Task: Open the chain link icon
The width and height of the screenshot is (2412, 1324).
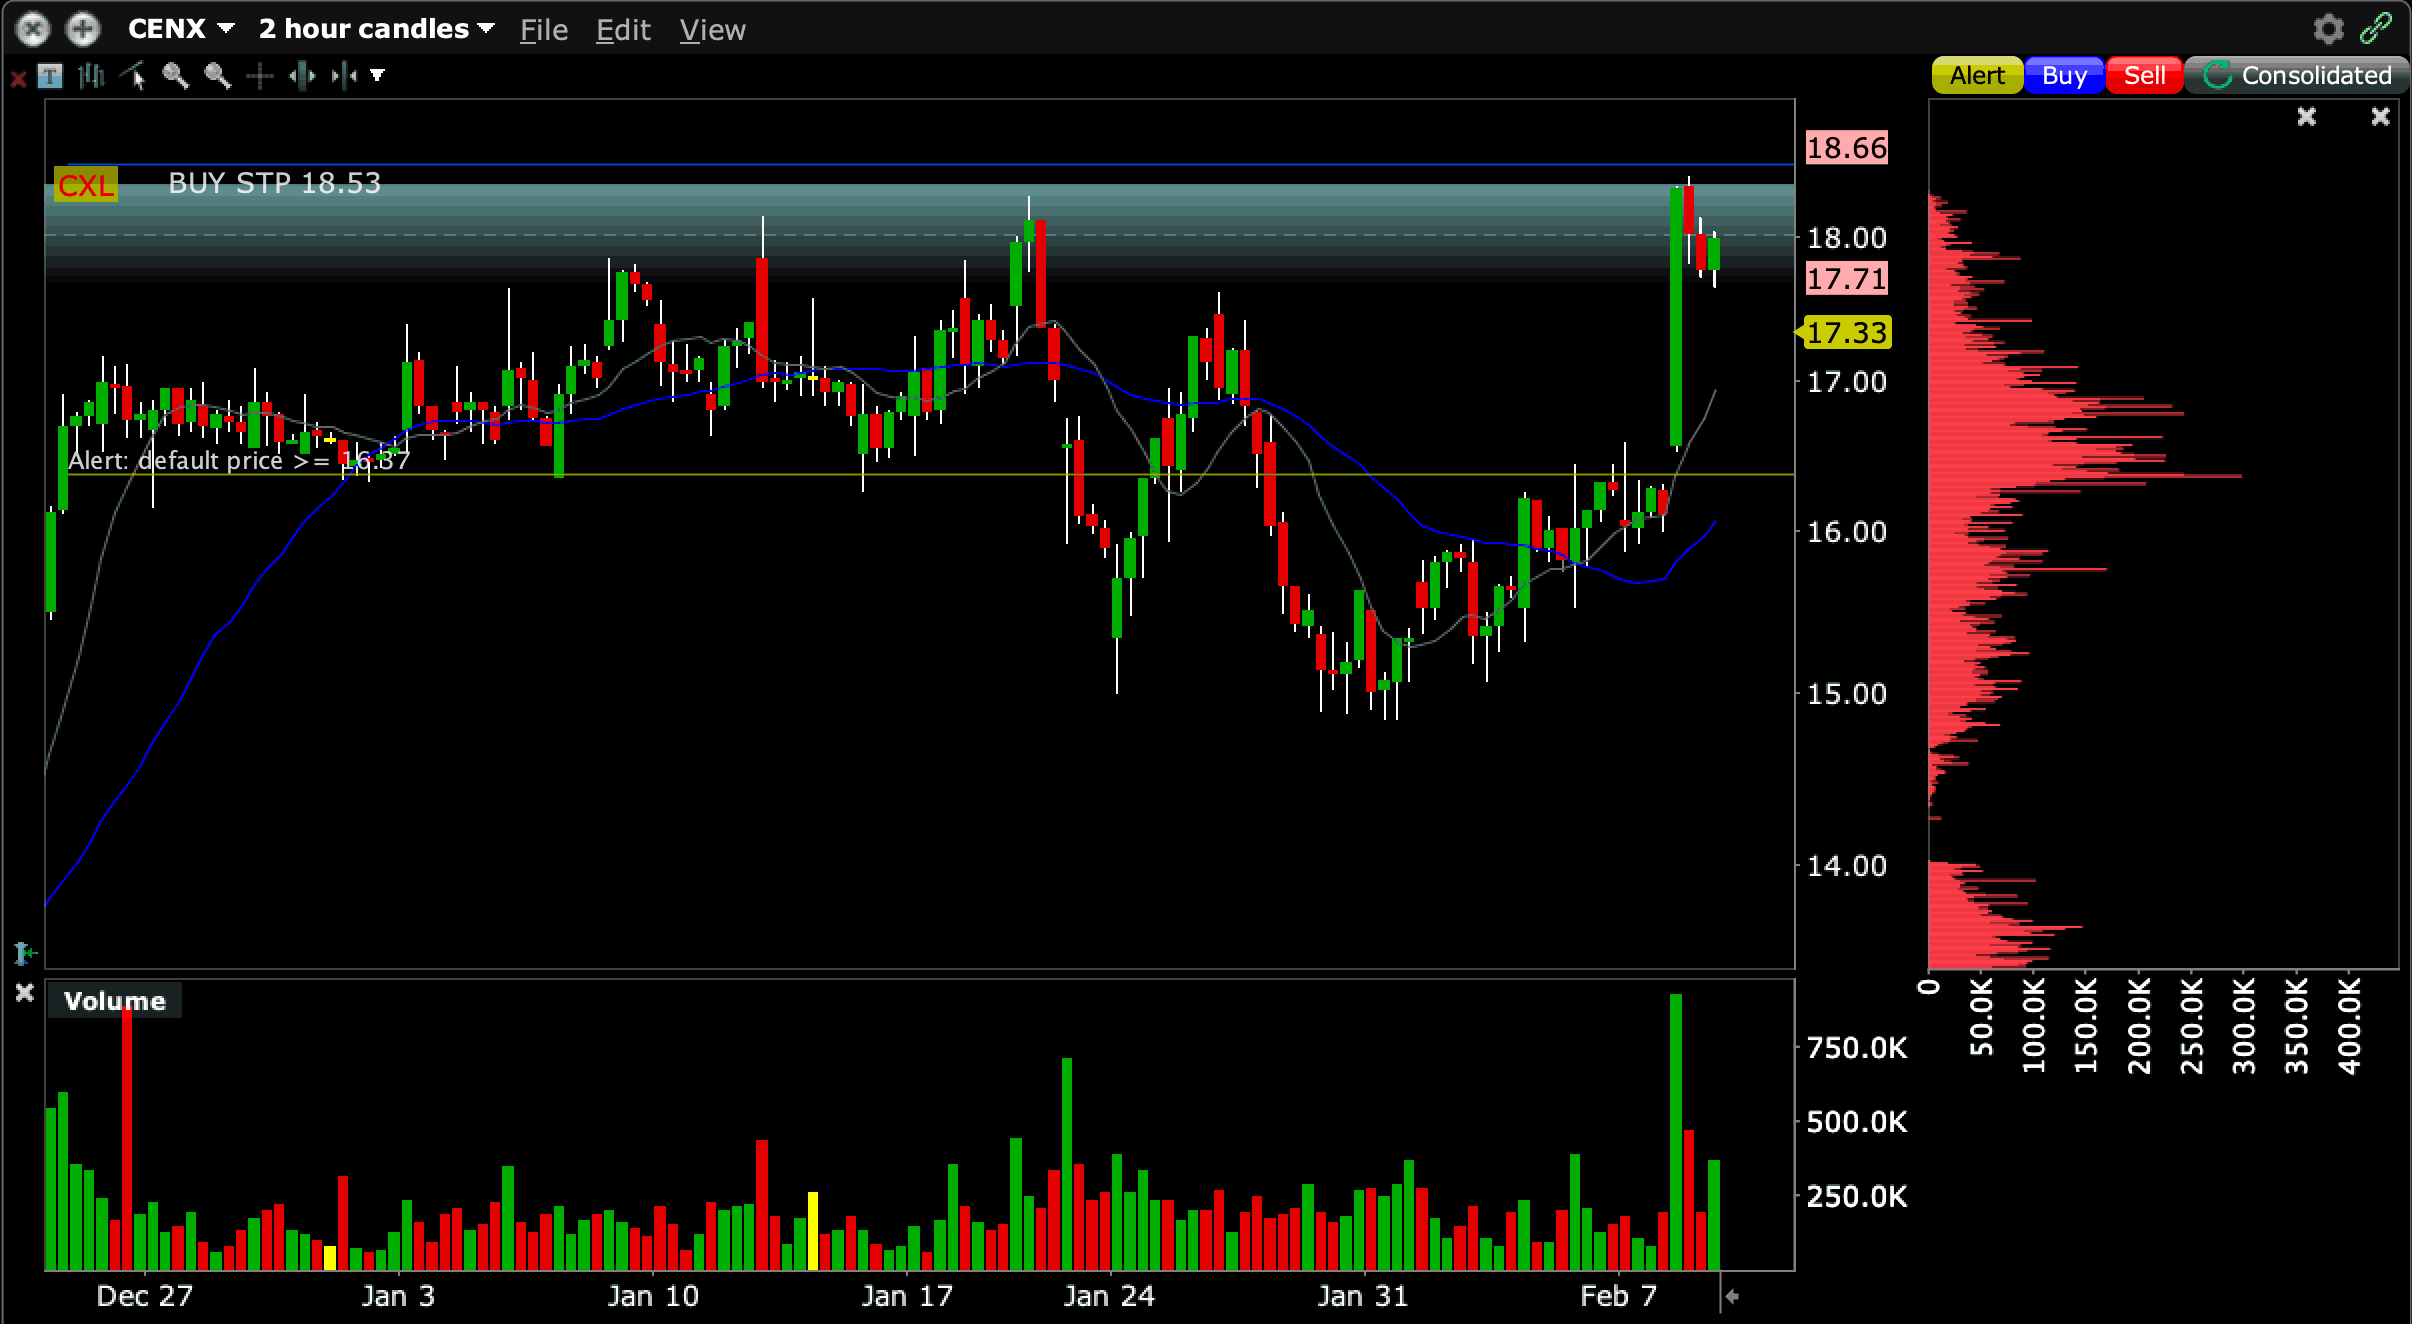Action: coord(2376,28)
